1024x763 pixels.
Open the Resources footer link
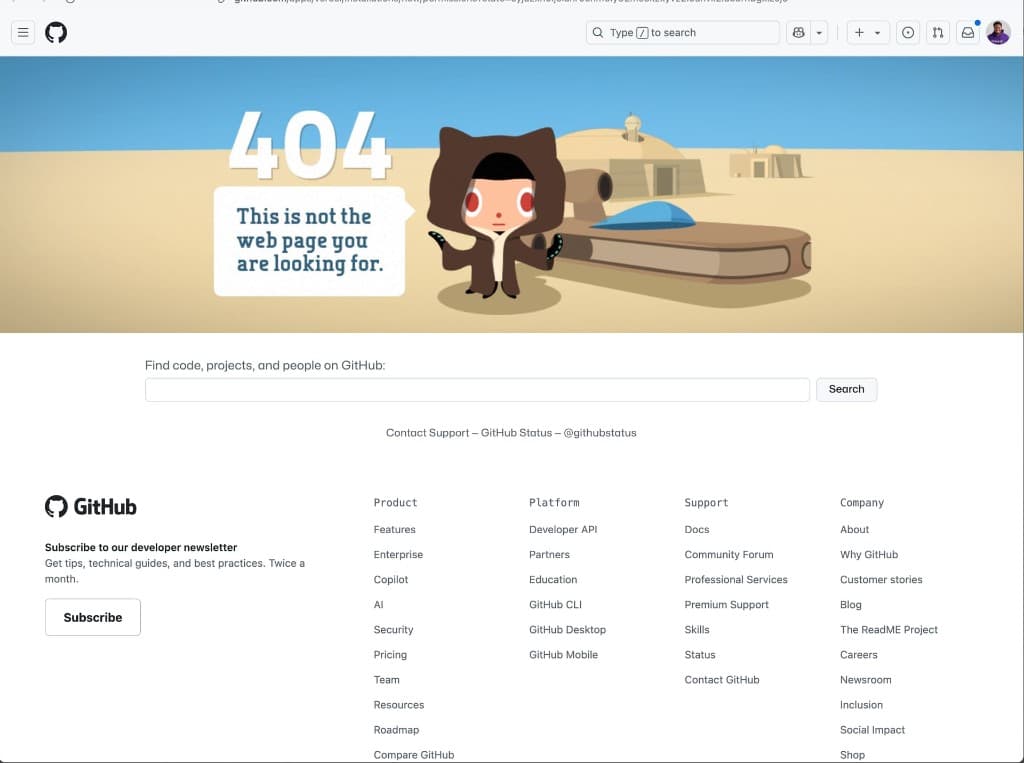coord(399,705)
